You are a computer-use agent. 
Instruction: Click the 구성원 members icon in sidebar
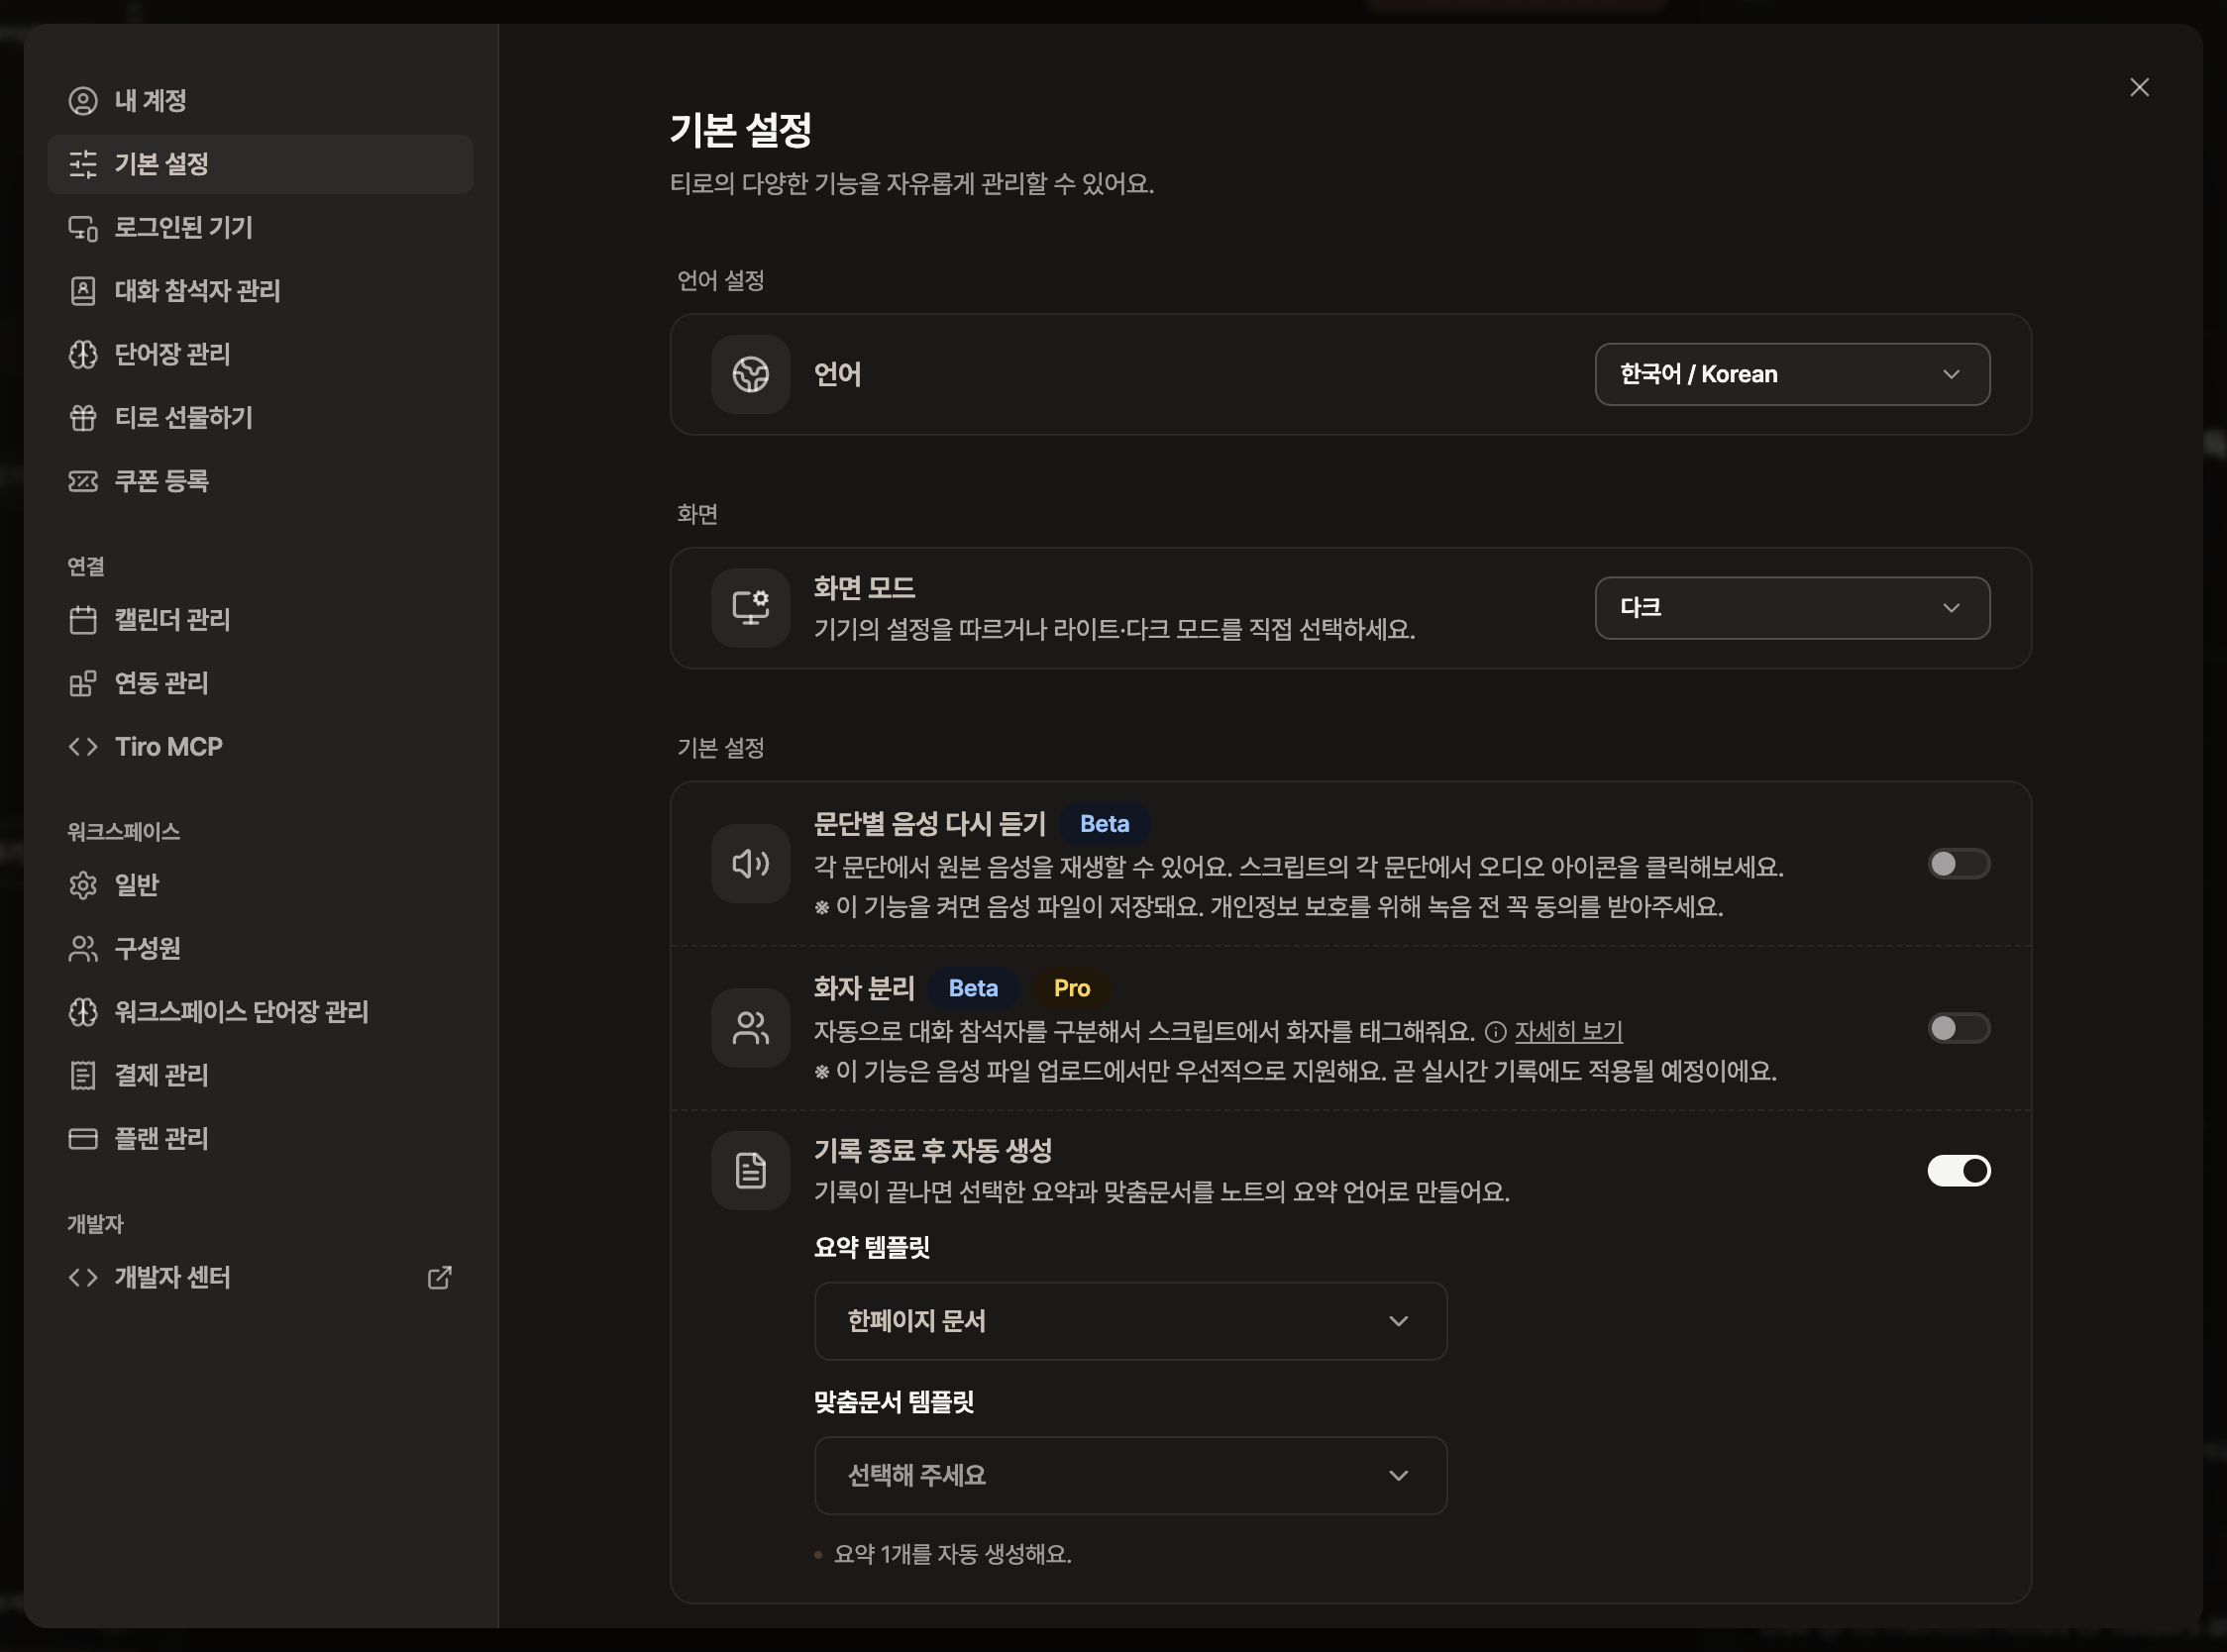click(x=83, y=948)
